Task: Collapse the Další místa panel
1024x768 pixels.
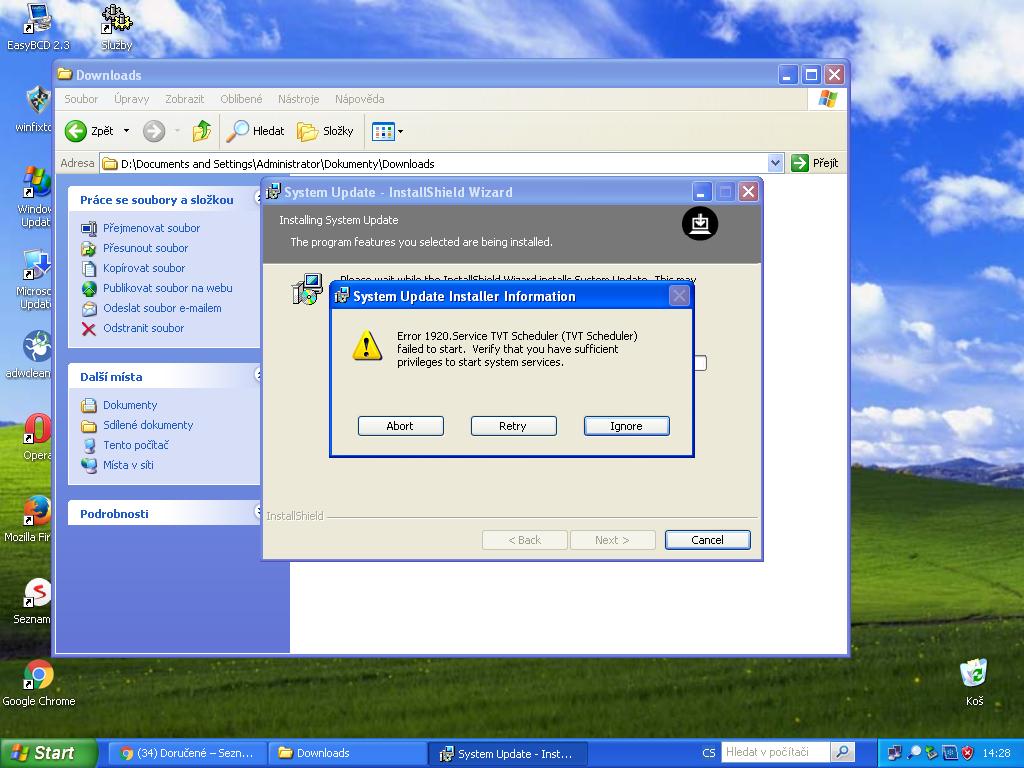Action: [257, 375]
